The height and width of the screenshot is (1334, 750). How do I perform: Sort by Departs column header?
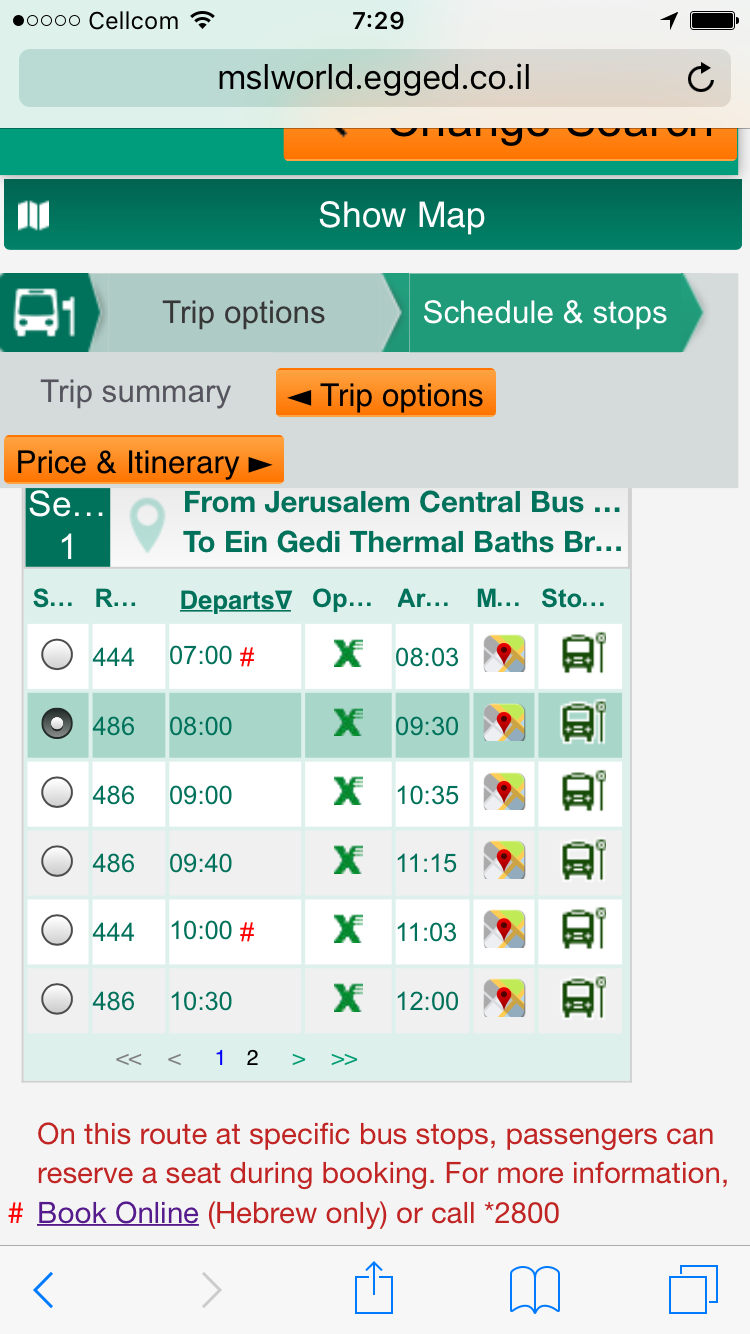coord(235,600)
